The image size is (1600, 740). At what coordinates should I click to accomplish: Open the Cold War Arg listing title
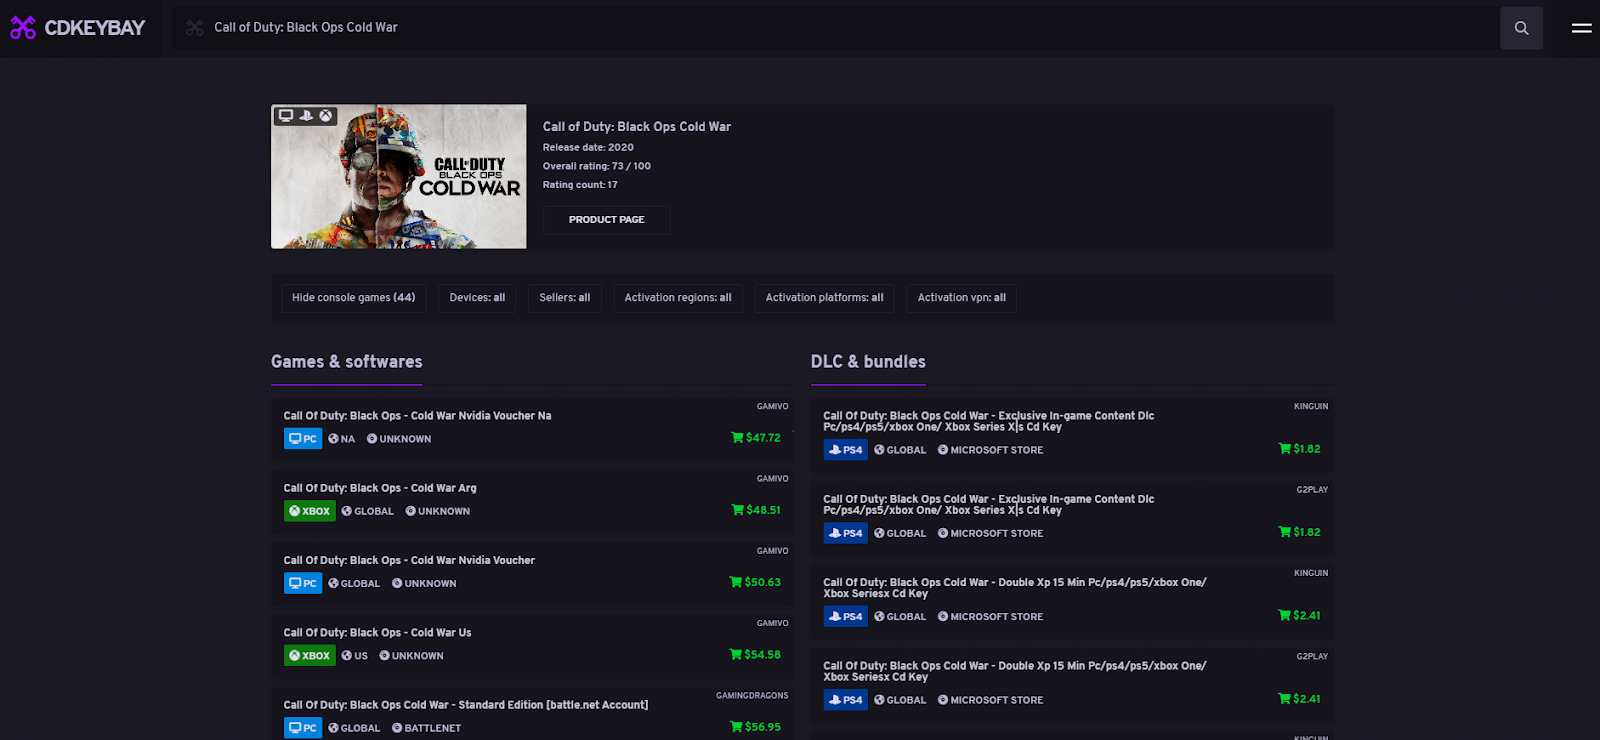point(380,488)
